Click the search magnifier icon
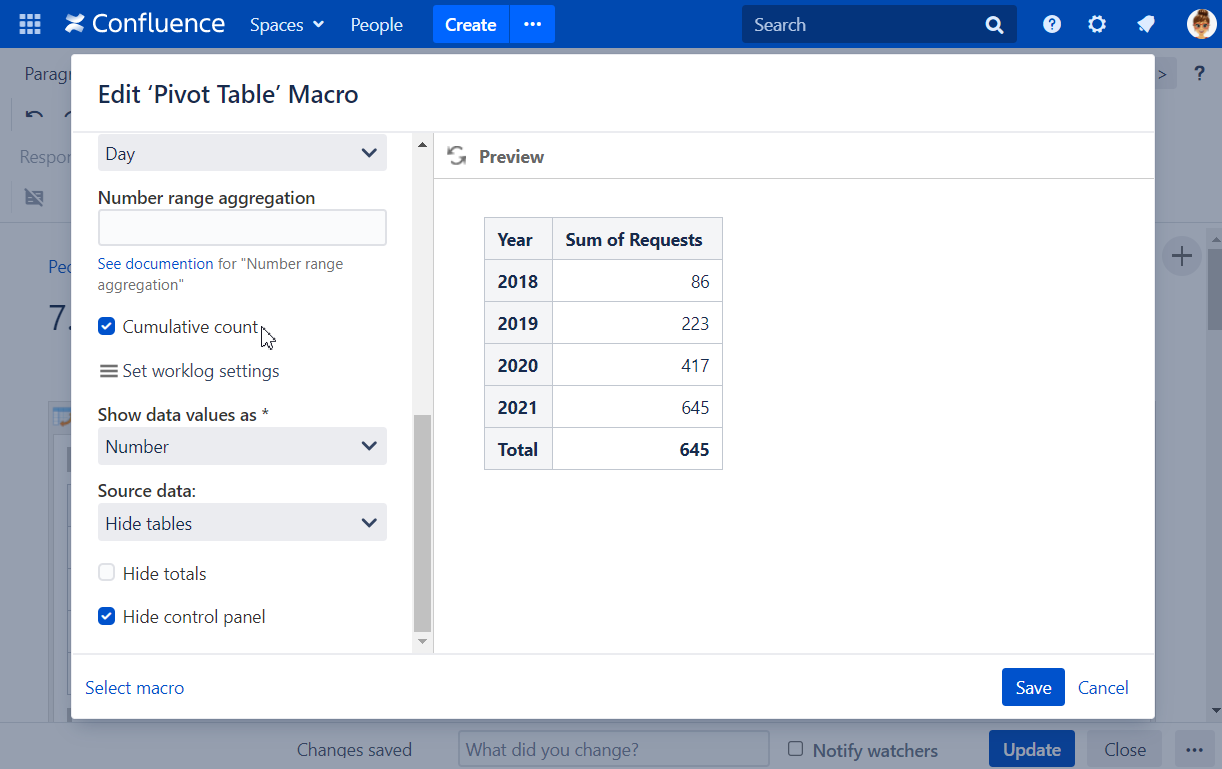This screenshot has width=1222, height=769. coord(994,25)
